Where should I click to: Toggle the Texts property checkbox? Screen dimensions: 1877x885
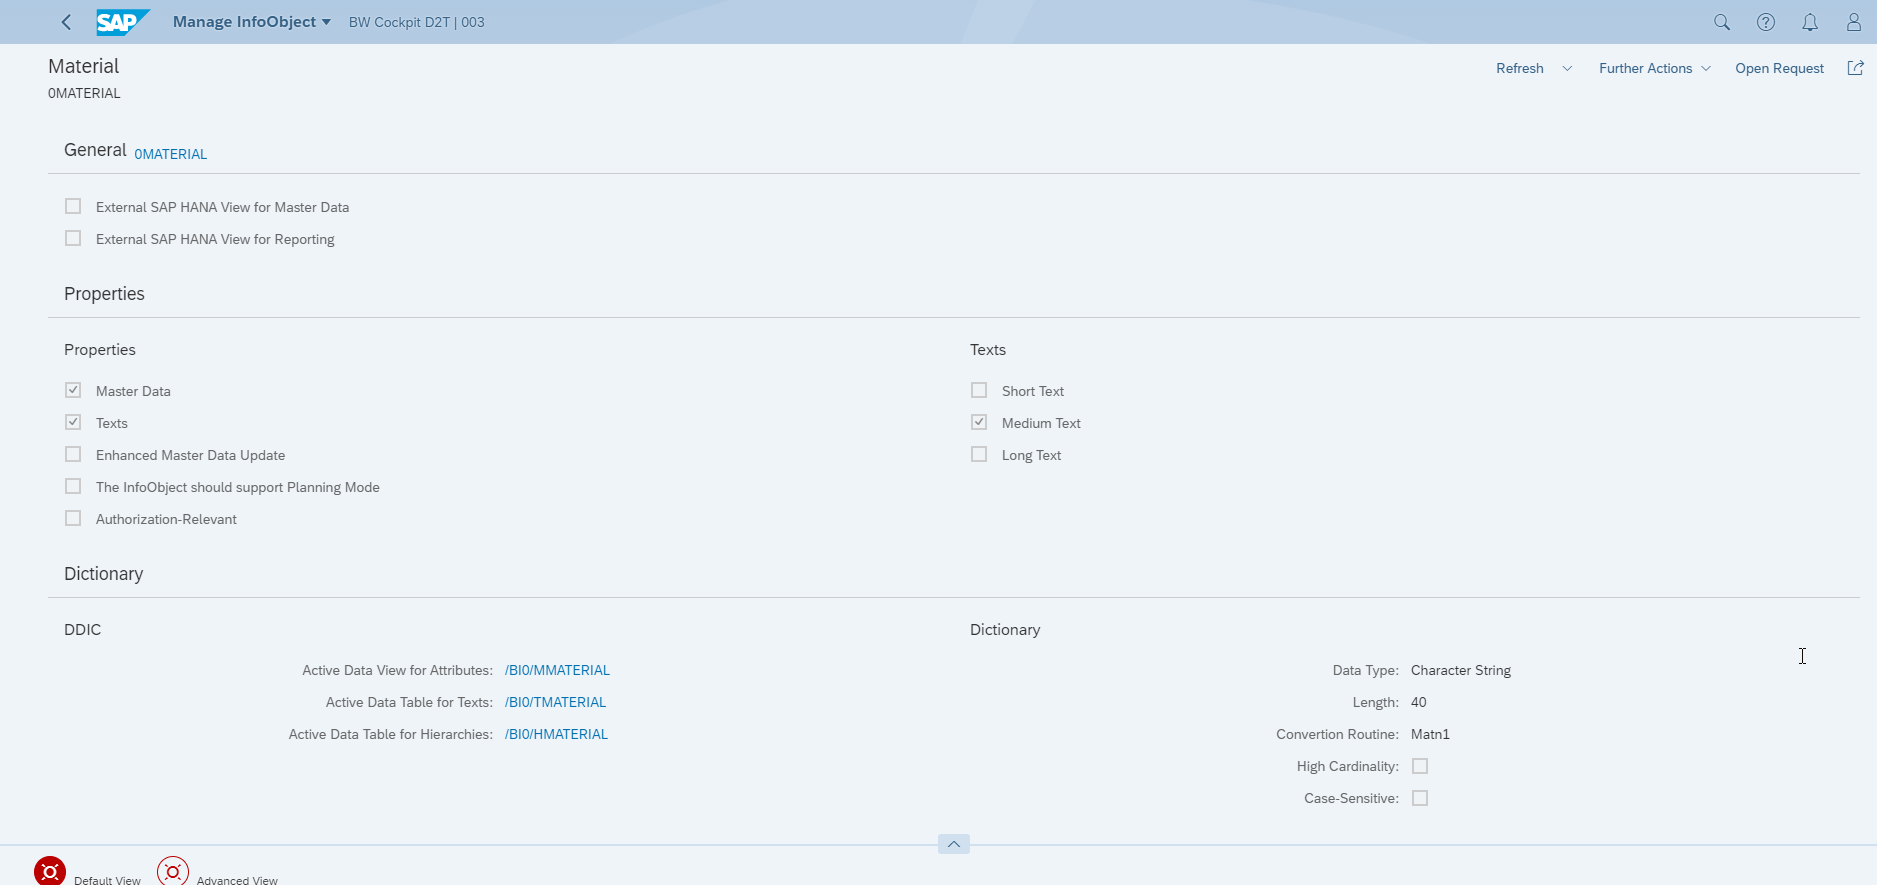coord(73,422)
